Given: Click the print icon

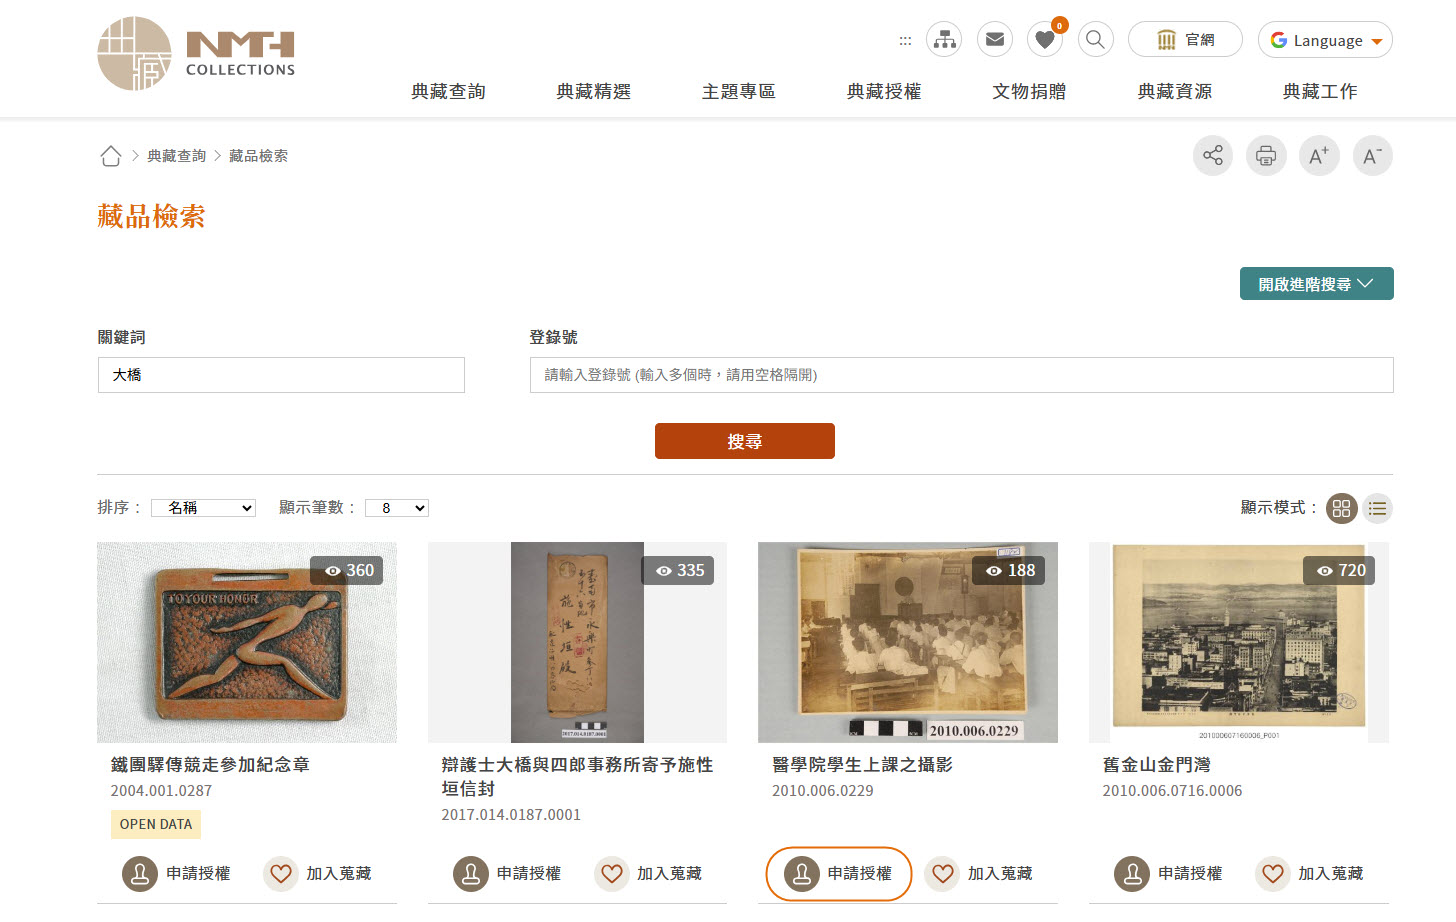Looking at the screenshot, I should click(1266, 156).
